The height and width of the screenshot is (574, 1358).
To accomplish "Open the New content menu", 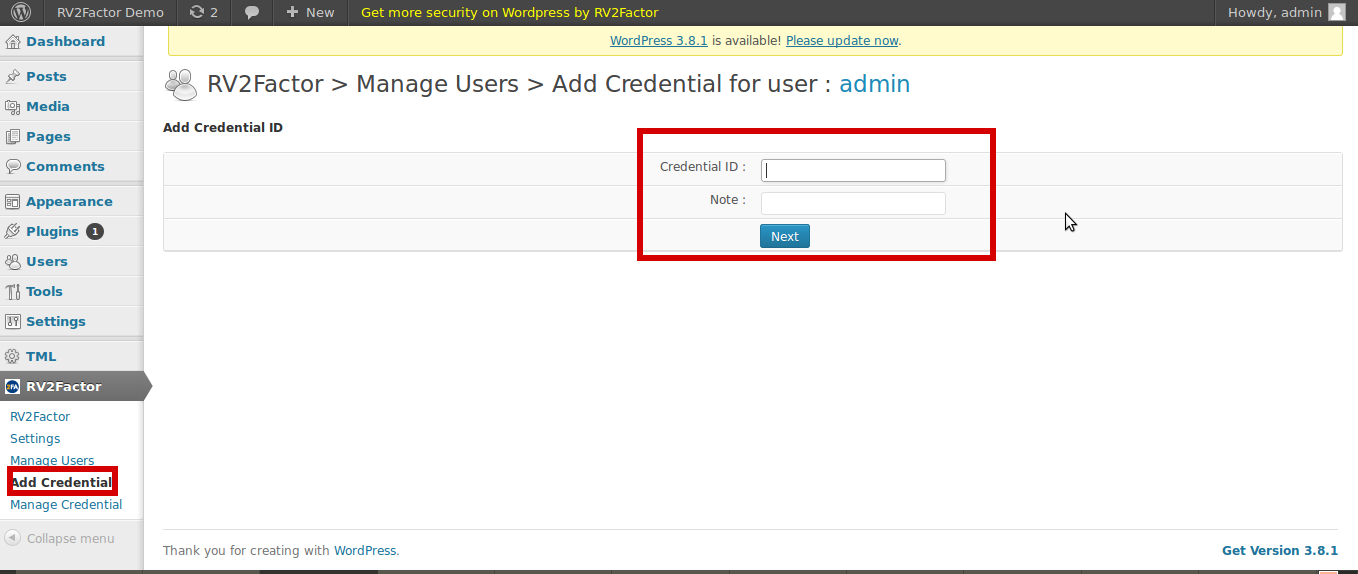I will [310, 12].
